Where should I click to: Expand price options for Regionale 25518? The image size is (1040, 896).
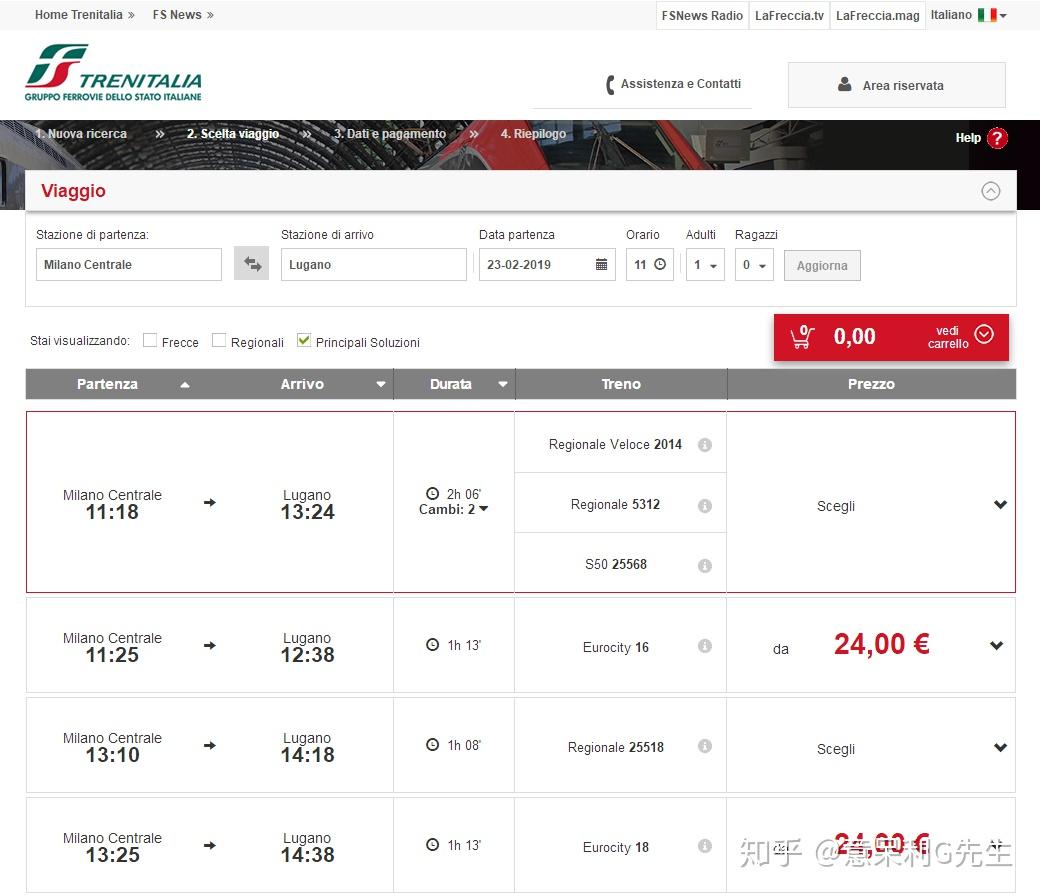(x=1000, y=747)
